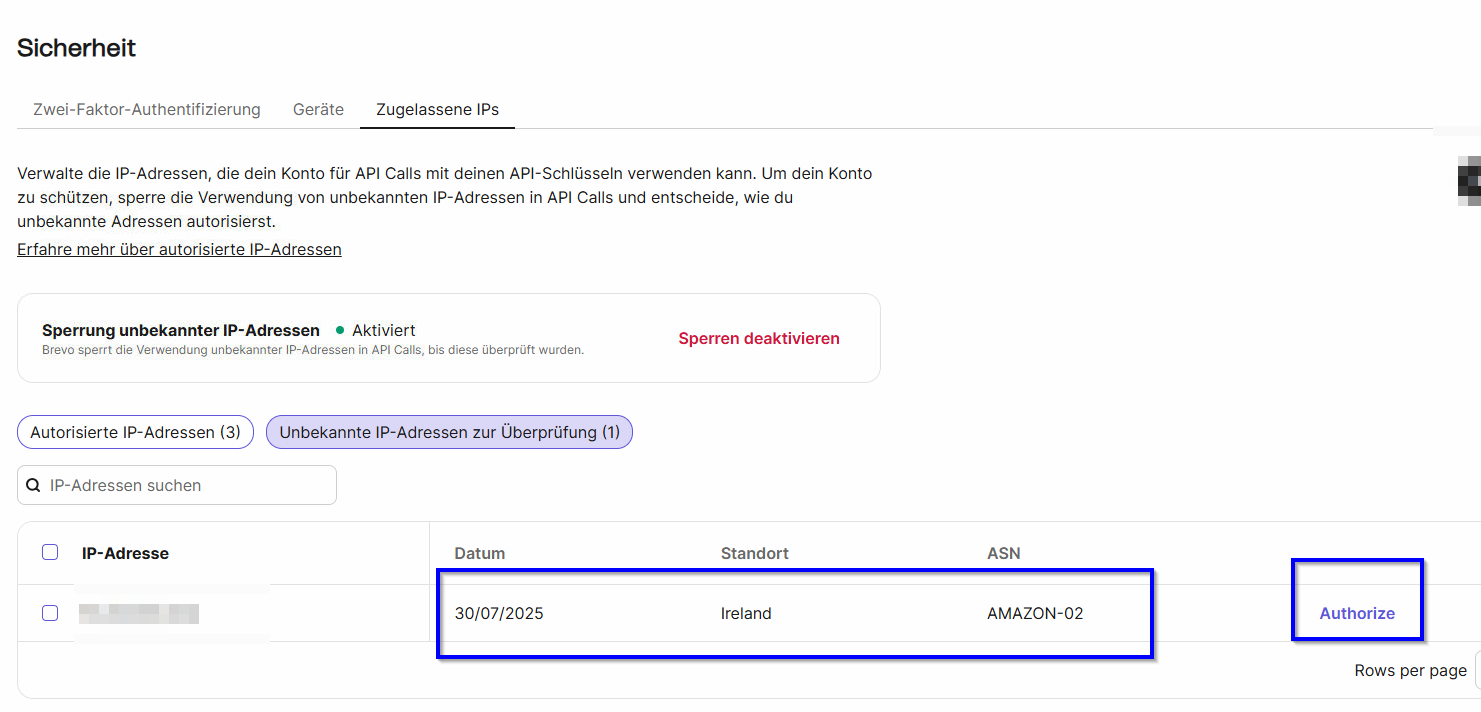Click the 30/07/2025 date cell

pyautogui.click(x=499, y=613)
